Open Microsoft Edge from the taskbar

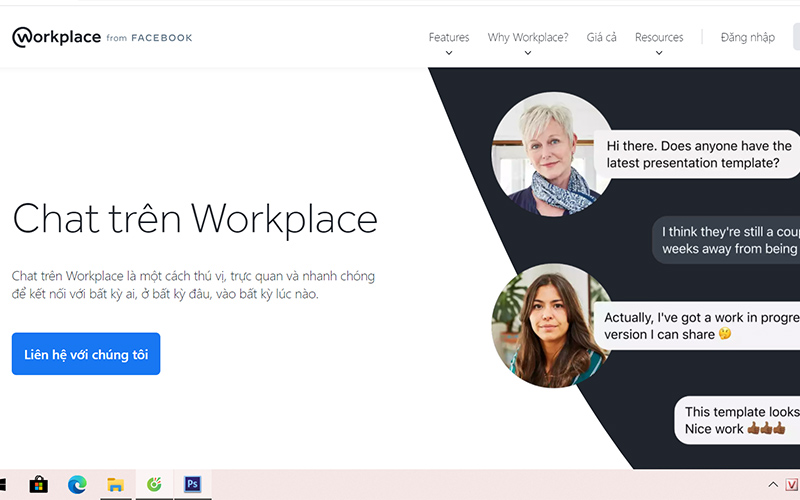77,484
